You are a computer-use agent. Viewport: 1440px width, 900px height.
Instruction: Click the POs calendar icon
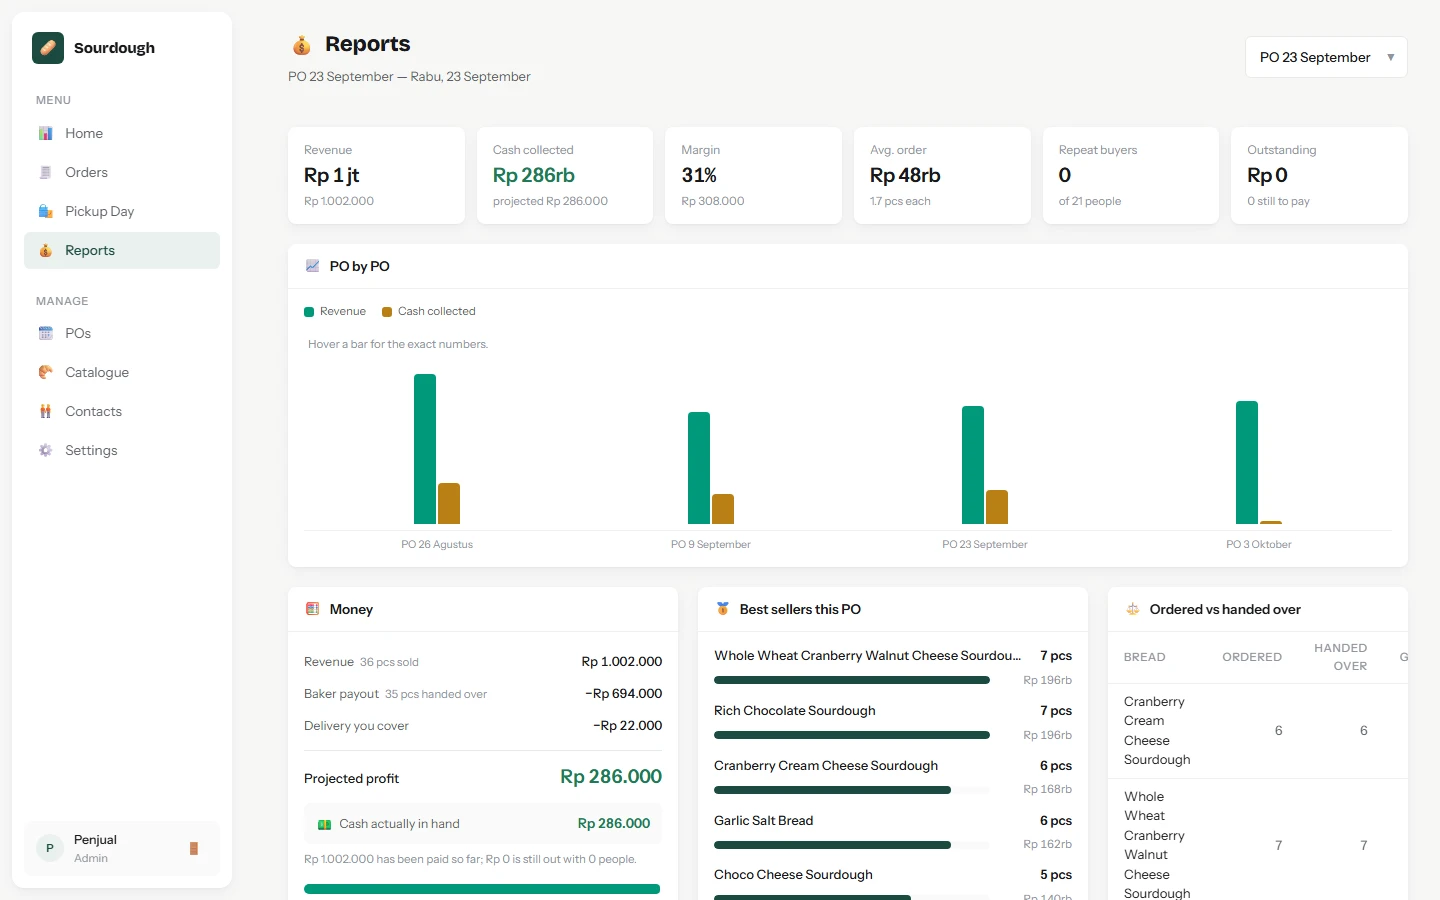click(45, 333)
